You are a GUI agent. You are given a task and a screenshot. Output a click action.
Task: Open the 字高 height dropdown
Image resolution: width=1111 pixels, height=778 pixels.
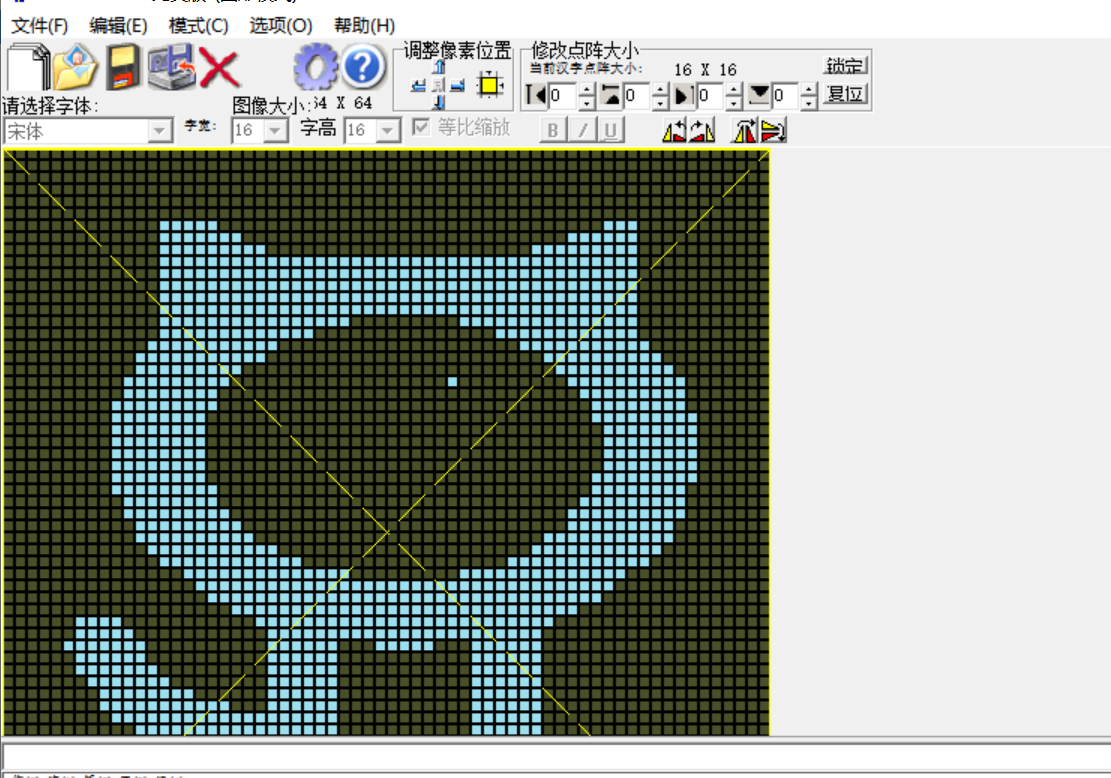[x=388, y=130]
